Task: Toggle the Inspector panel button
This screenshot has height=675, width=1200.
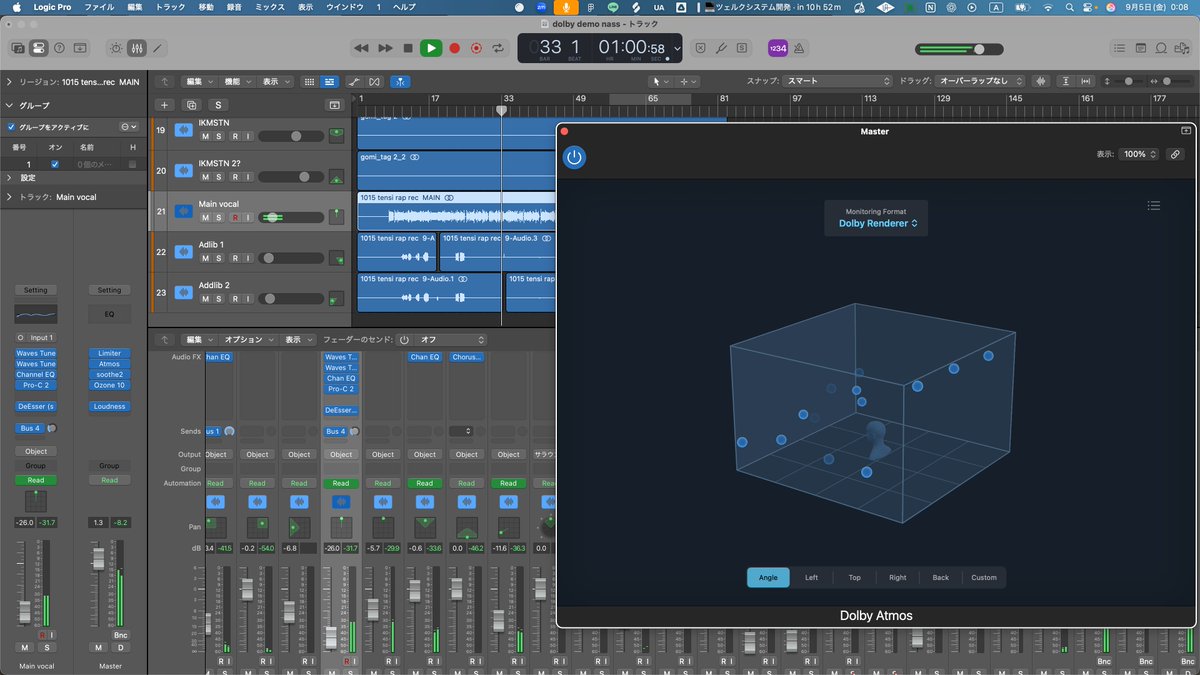Action: [38, 47]
